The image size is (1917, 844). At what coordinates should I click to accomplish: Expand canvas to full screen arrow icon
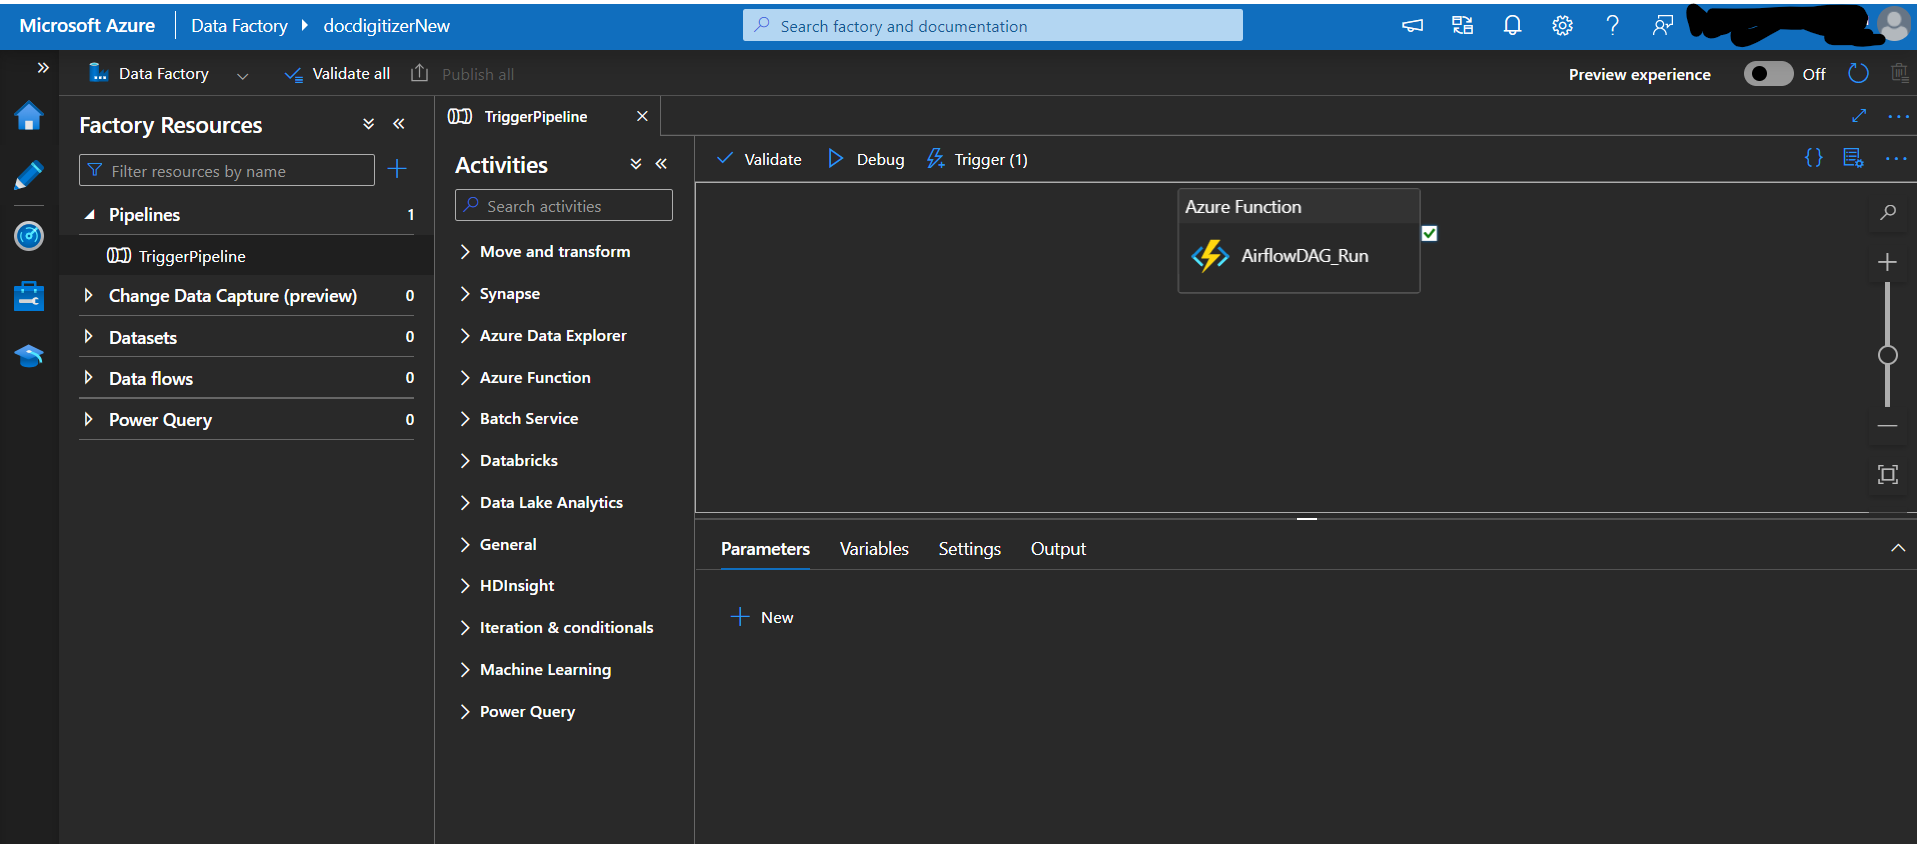coord(1859,116)
